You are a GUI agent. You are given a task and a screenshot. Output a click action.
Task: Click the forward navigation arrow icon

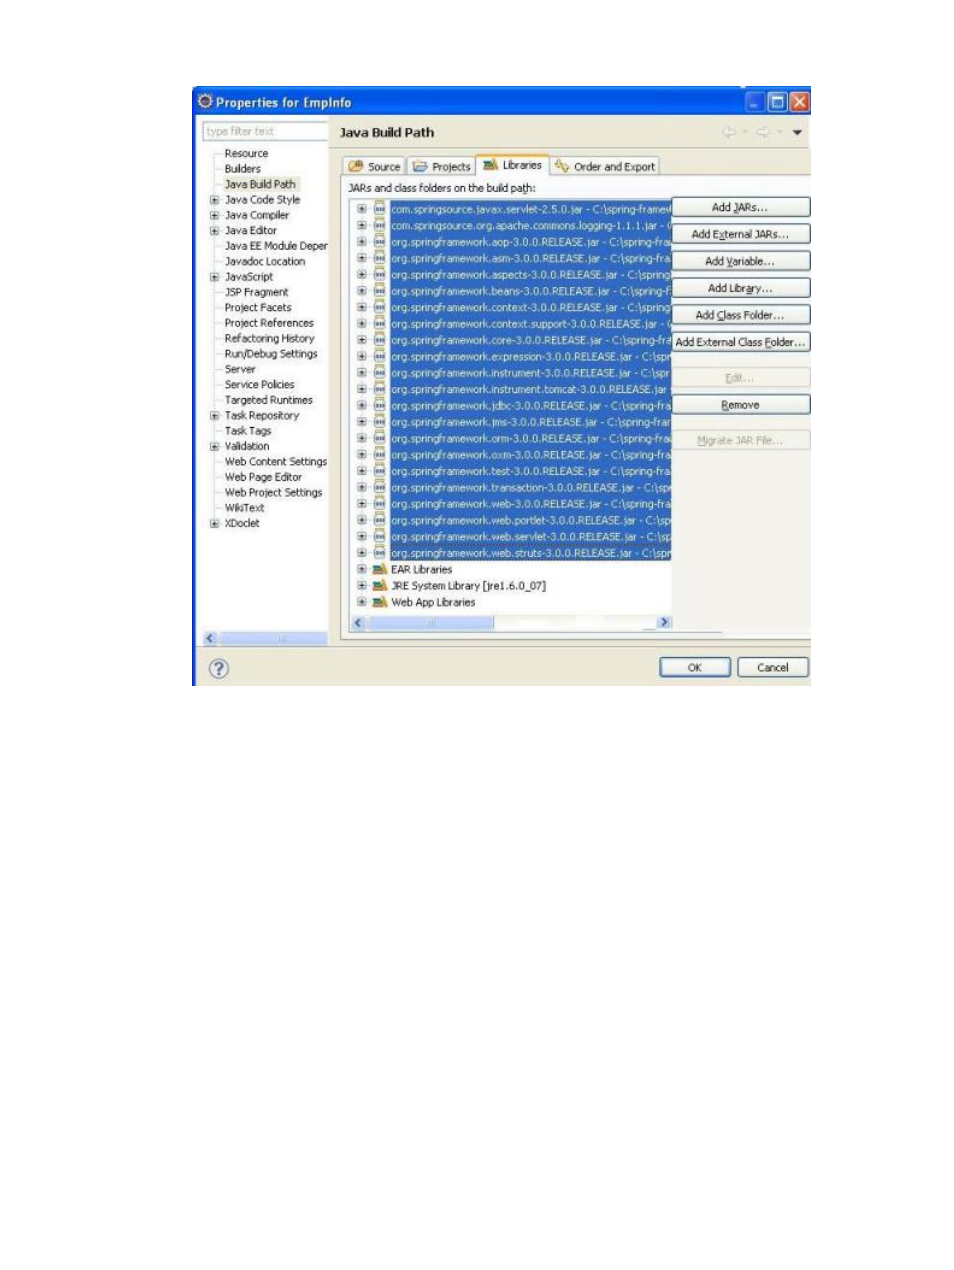[x=765, y=132]
